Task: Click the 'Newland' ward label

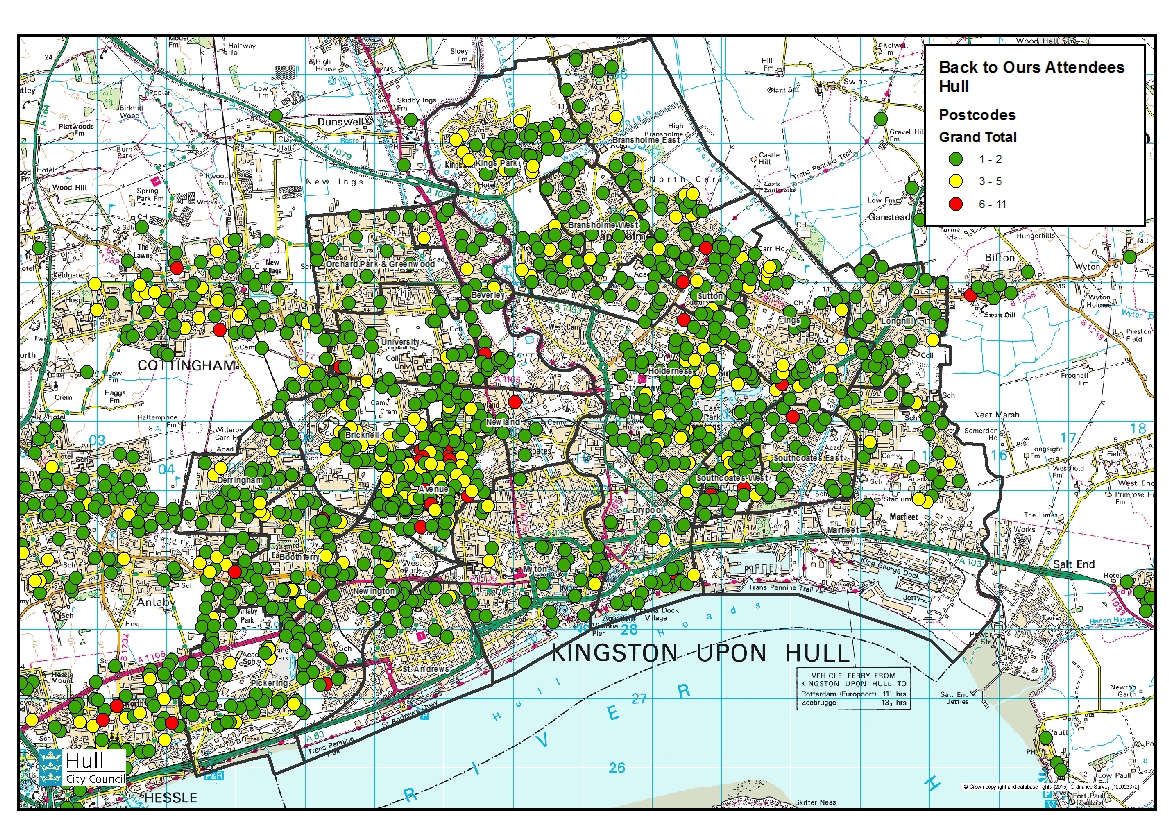Action: [502, 422]
